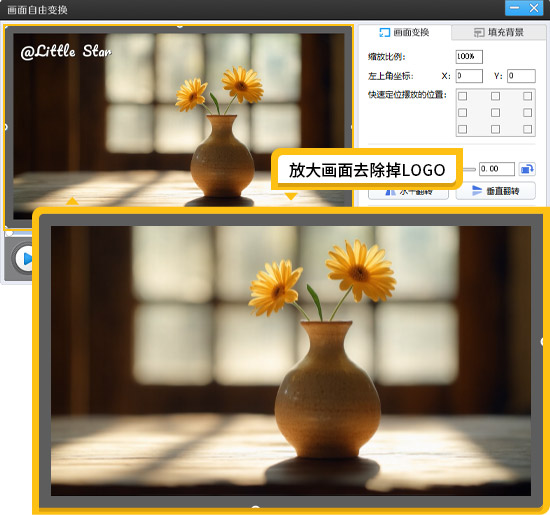
Task: Focus the X coordinate input field
Action: tap(469, 76)
